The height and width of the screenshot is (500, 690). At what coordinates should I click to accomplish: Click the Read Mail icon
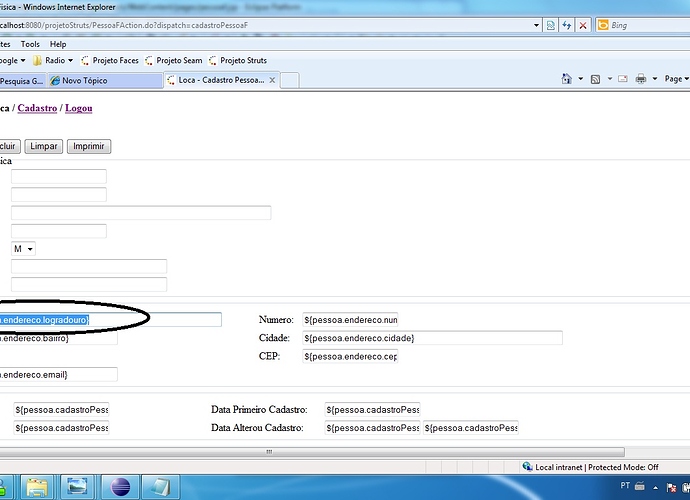click(x=623, y=79)
